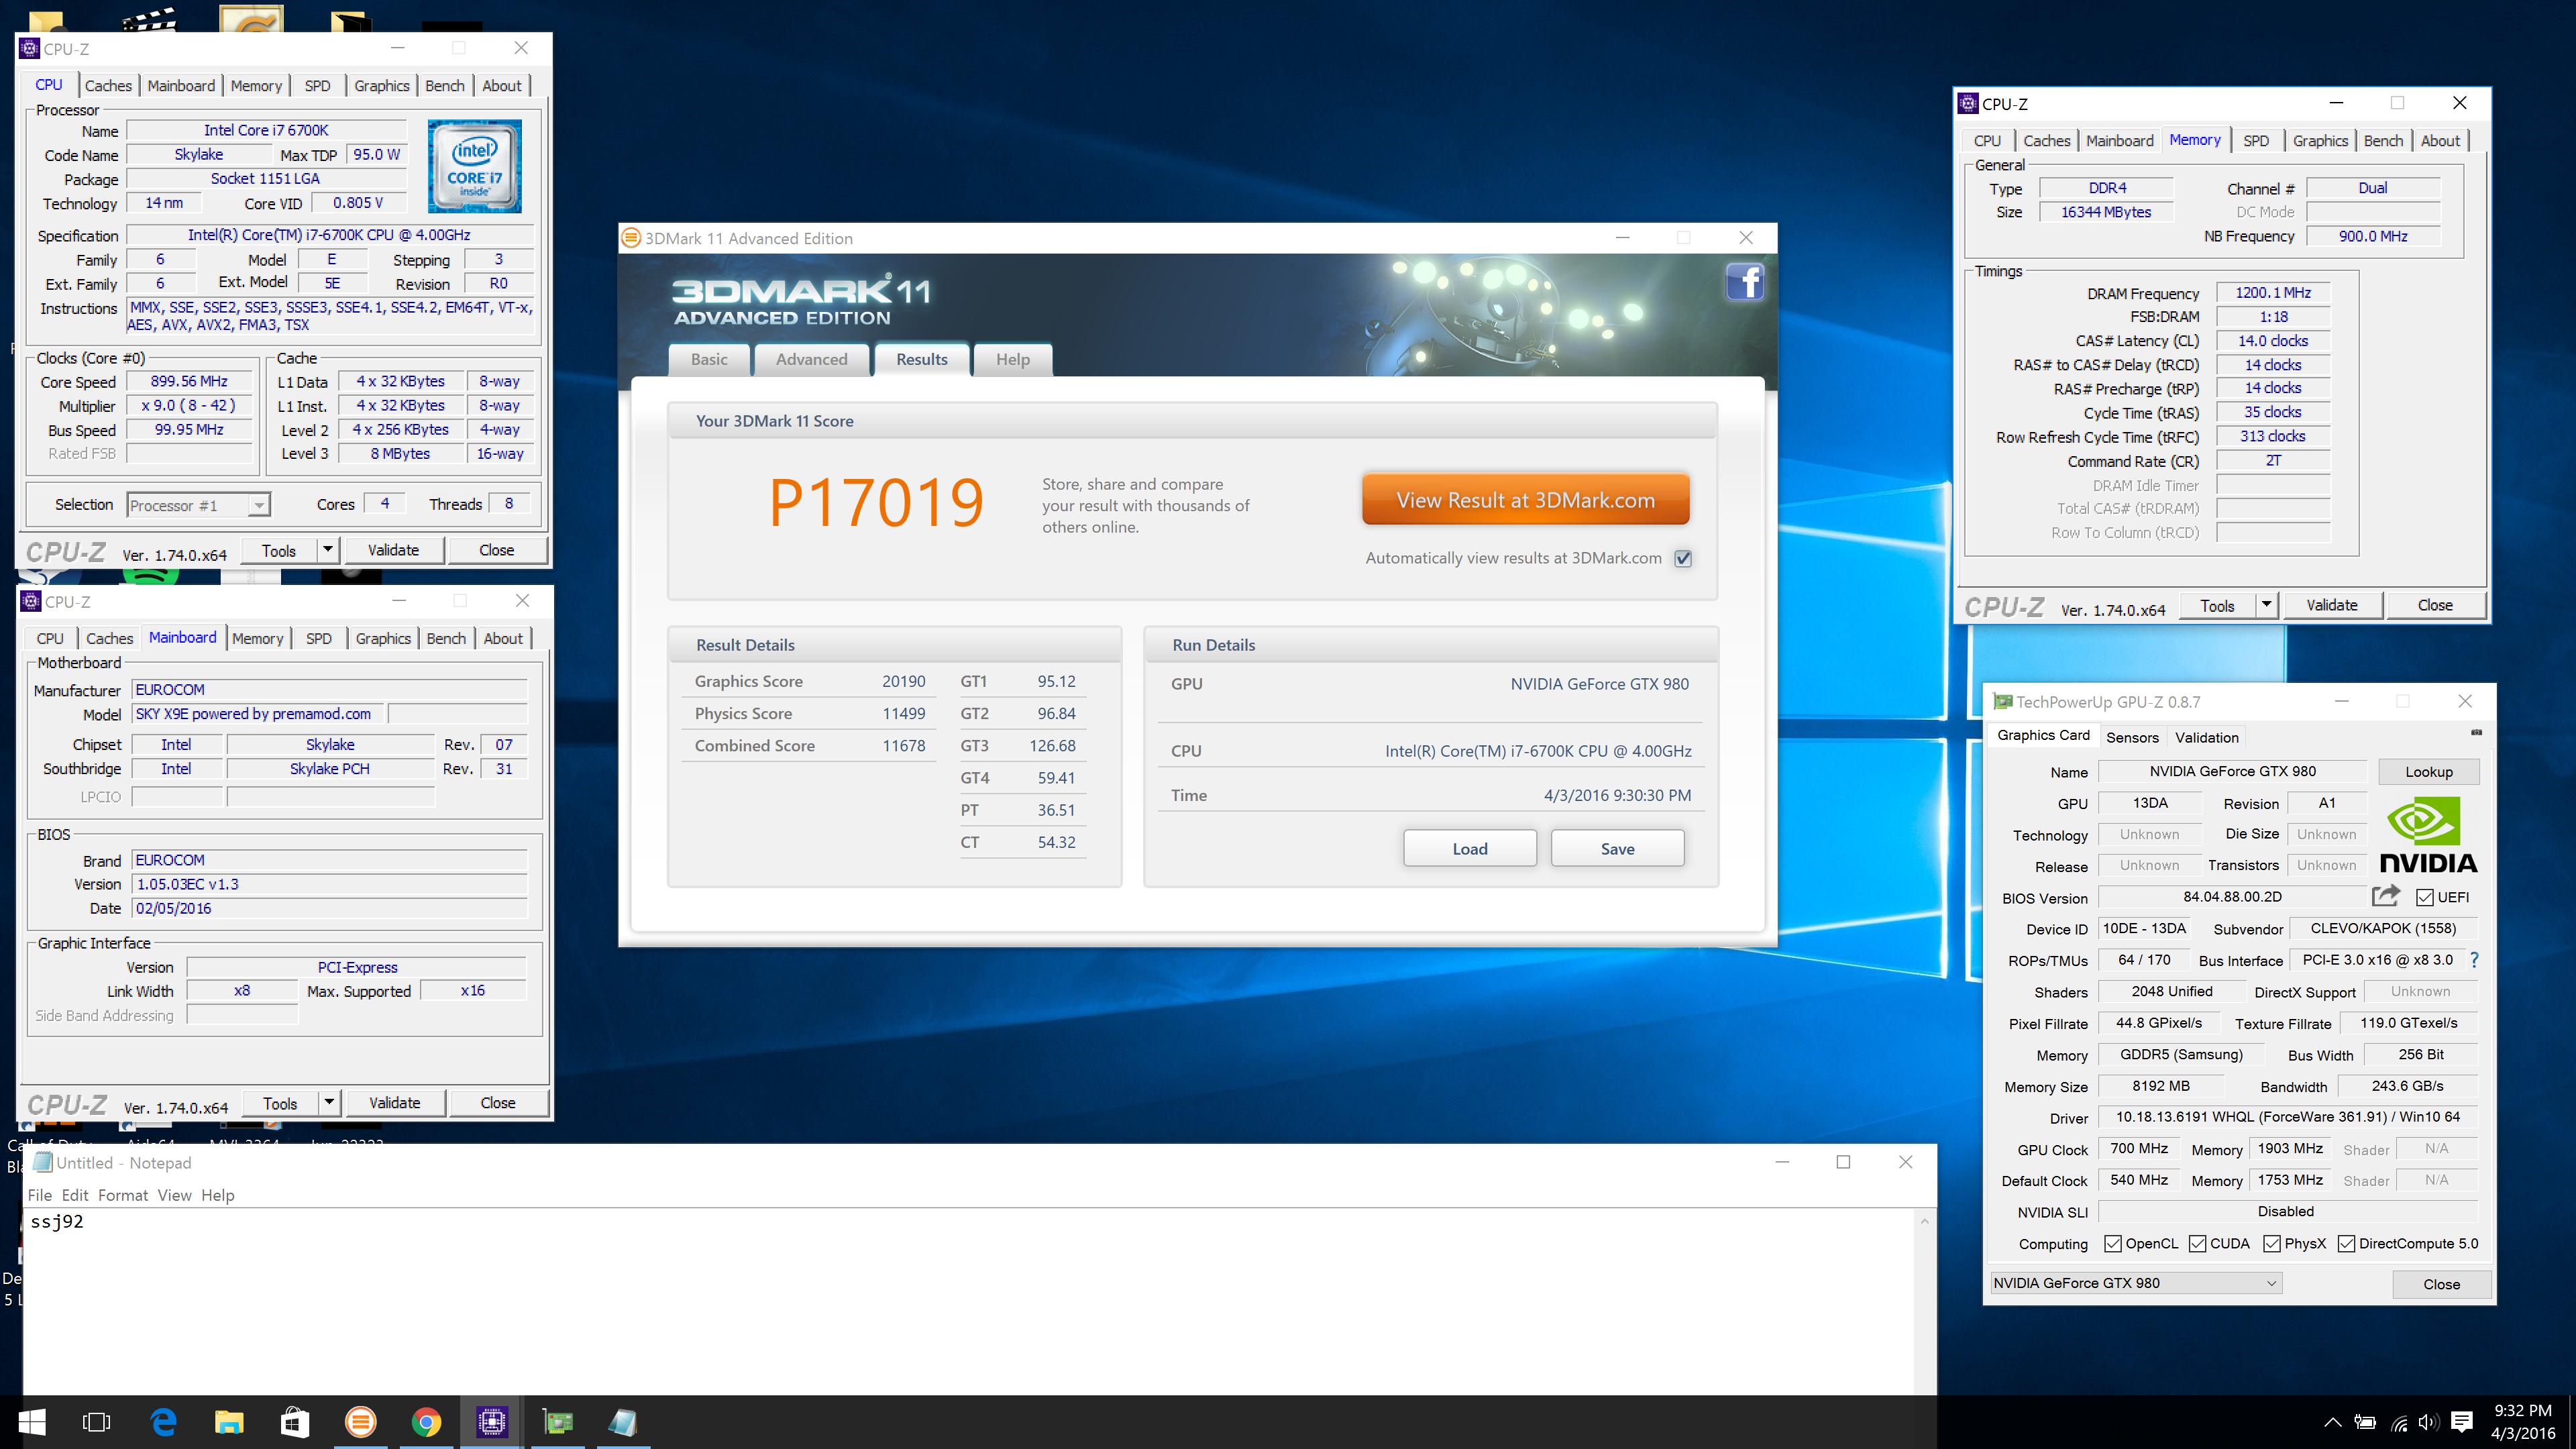Open the Validation tab in GPU-Z

click(2207, 737)
